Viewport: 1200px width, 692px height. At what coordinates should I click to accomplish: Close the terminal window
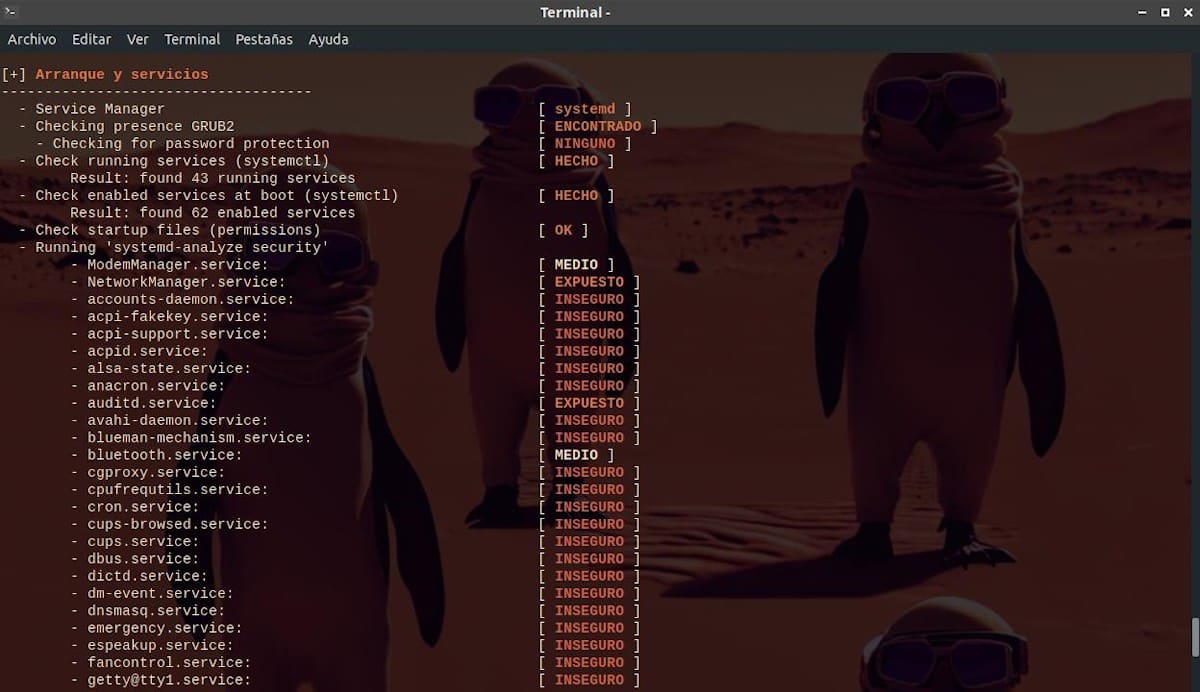1187,12
